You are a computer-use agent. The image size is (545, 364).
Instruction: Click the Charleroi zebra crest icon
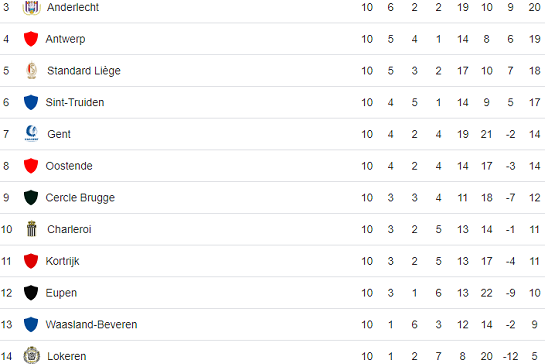point(32,229)
